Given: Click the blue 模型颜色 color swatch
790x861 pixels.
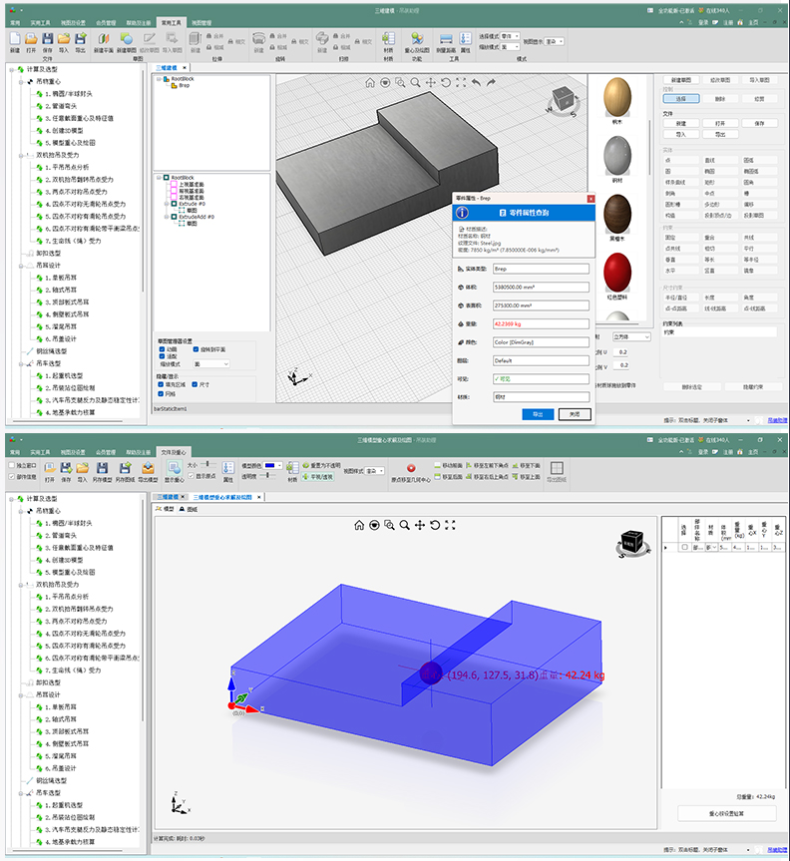Looking at the screenshot, I should tap(272, 465).
